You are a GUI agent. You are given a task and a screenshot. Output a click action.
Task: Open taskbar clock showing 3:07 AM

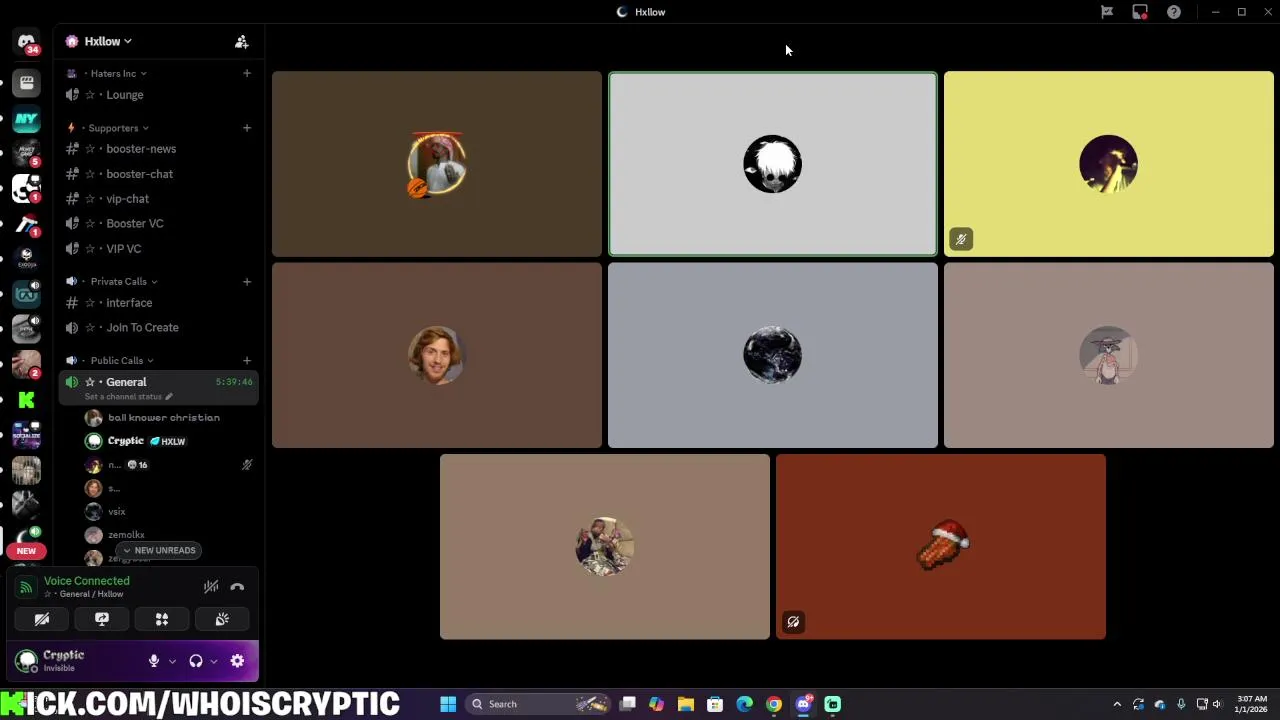[1252, 704]
